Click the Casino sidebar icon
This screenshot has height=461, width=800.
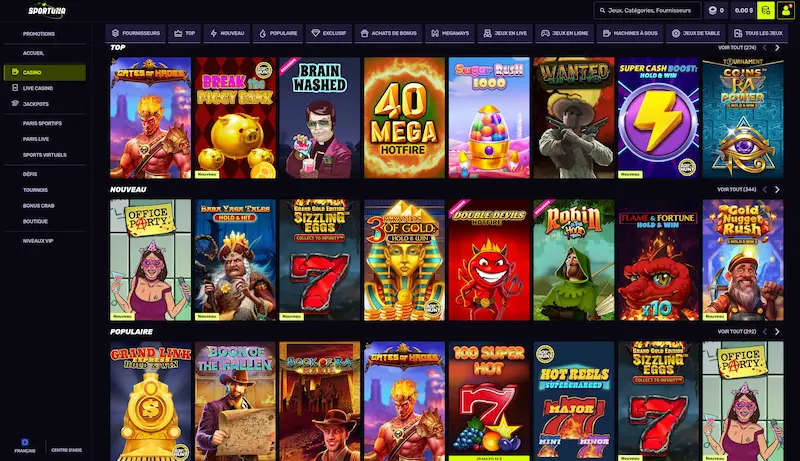(15, 72)
